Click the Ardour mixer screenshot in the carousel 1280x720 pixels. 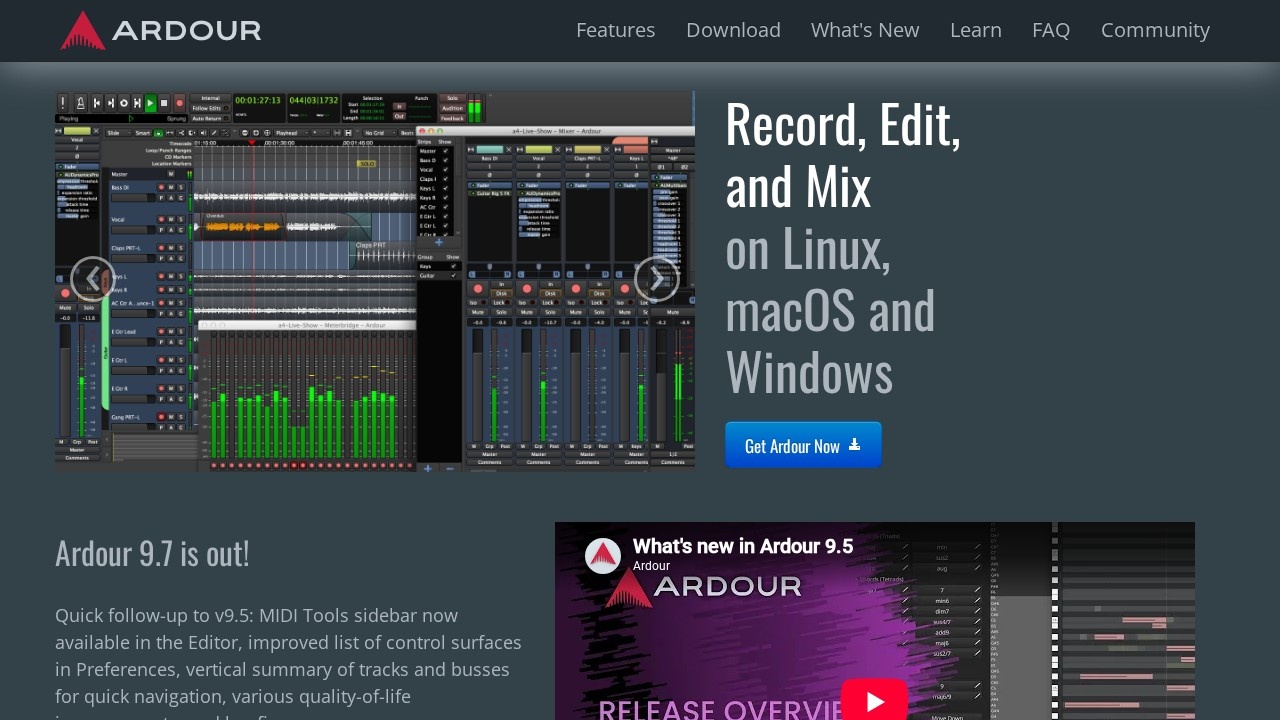pos(375,281)
